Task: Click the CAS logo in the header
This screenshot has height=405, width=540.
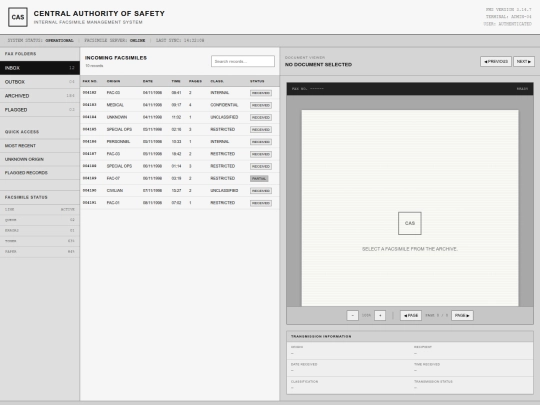Action: click(x=18, y=17)
